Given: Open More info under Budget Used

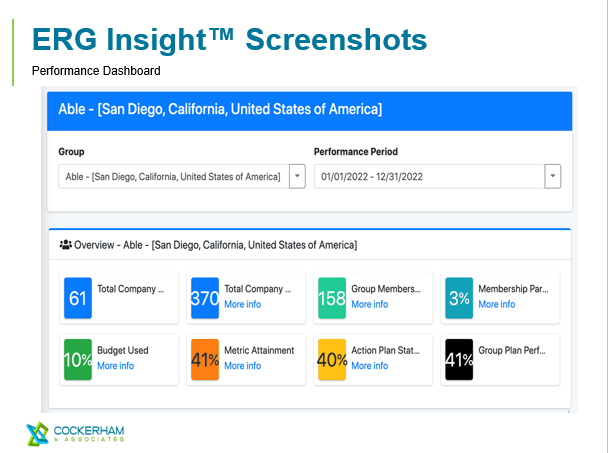Looking at the screenshot, I should pos(116,366).
